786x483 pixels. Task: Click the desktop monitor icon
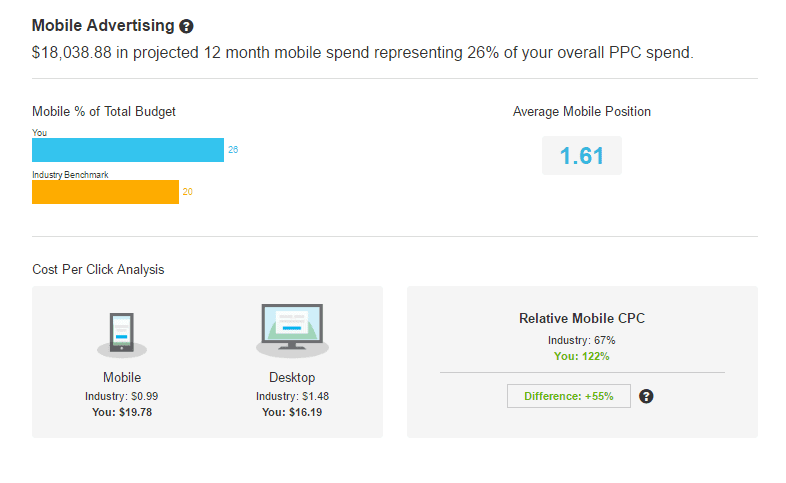[292, 330]
